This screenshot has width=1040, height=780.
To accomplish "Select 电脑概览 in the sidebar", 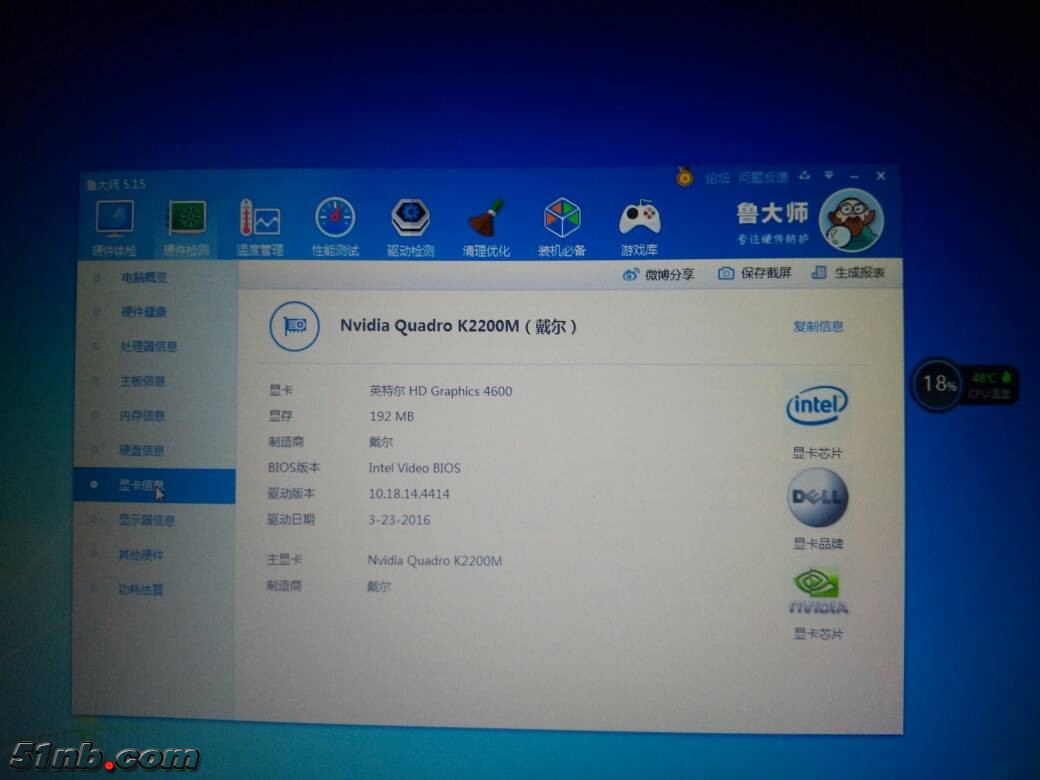I will point(144,278).
